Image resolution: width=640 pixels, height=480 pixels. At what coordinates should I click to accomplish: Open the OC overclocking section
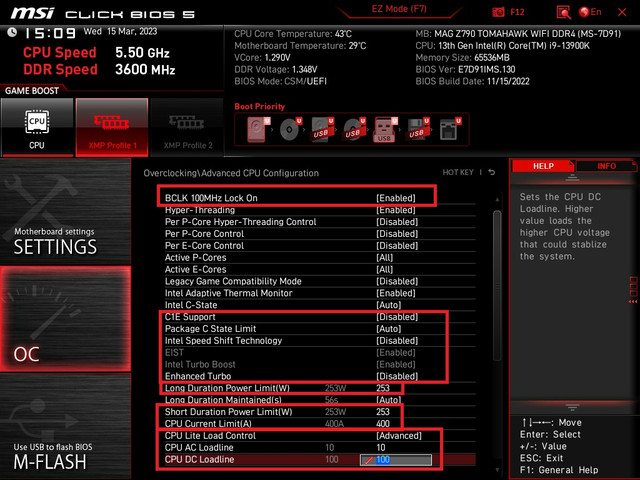click(65, 319)
